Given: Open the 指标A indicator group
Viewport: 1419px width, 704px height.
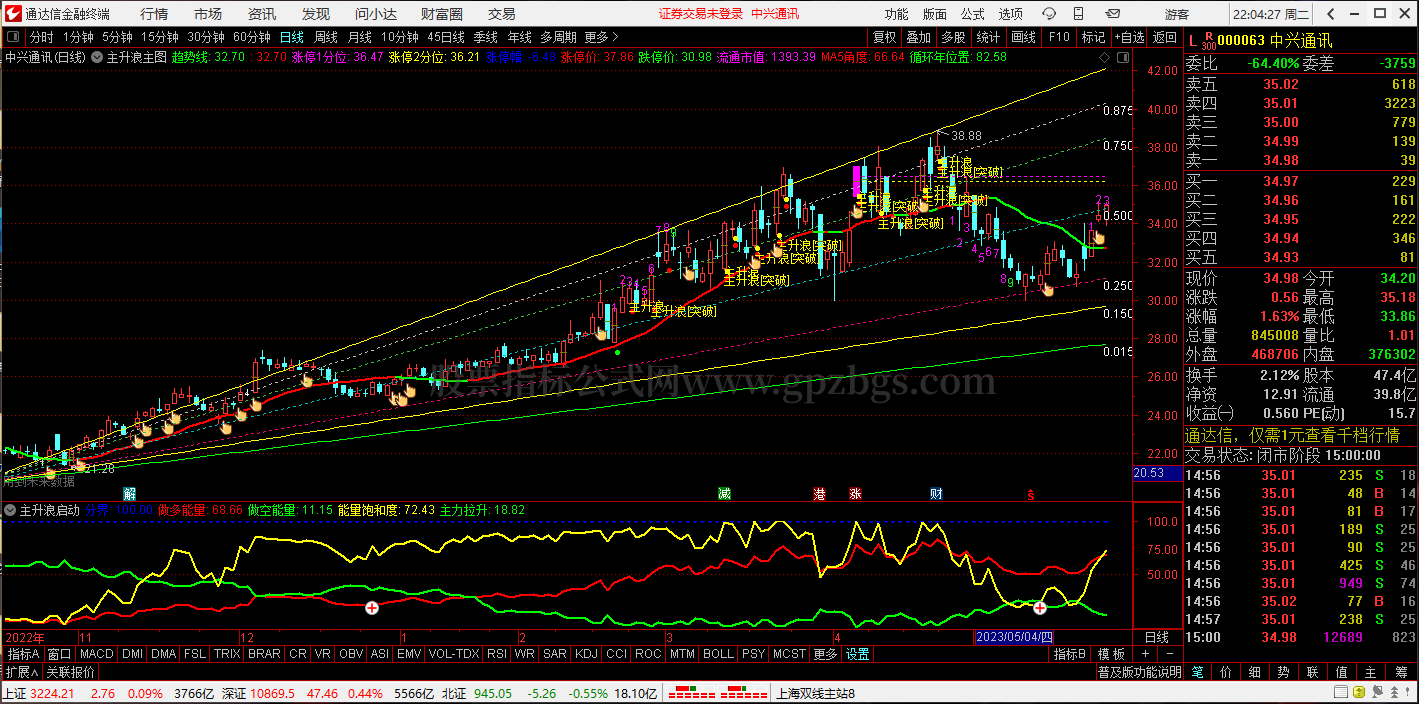Looking at the screenshot, I should pos(23,654).
